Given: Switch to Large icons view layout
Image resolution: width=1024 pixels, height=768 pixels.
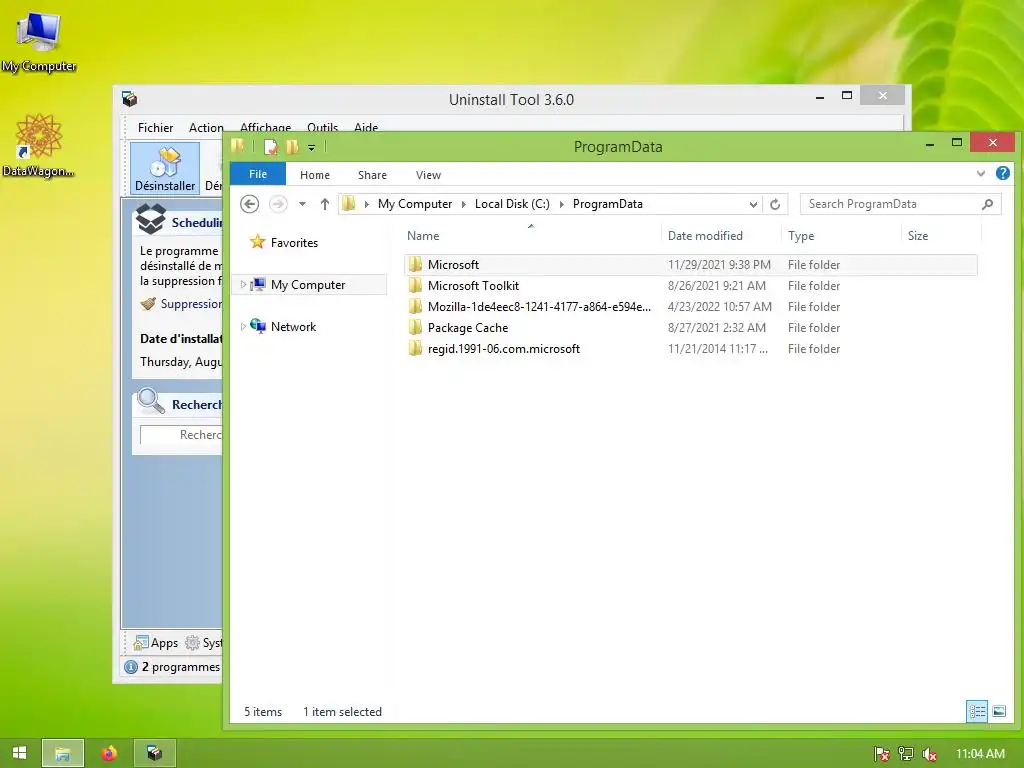Looking at the screenshot, I should click(999, 711).
